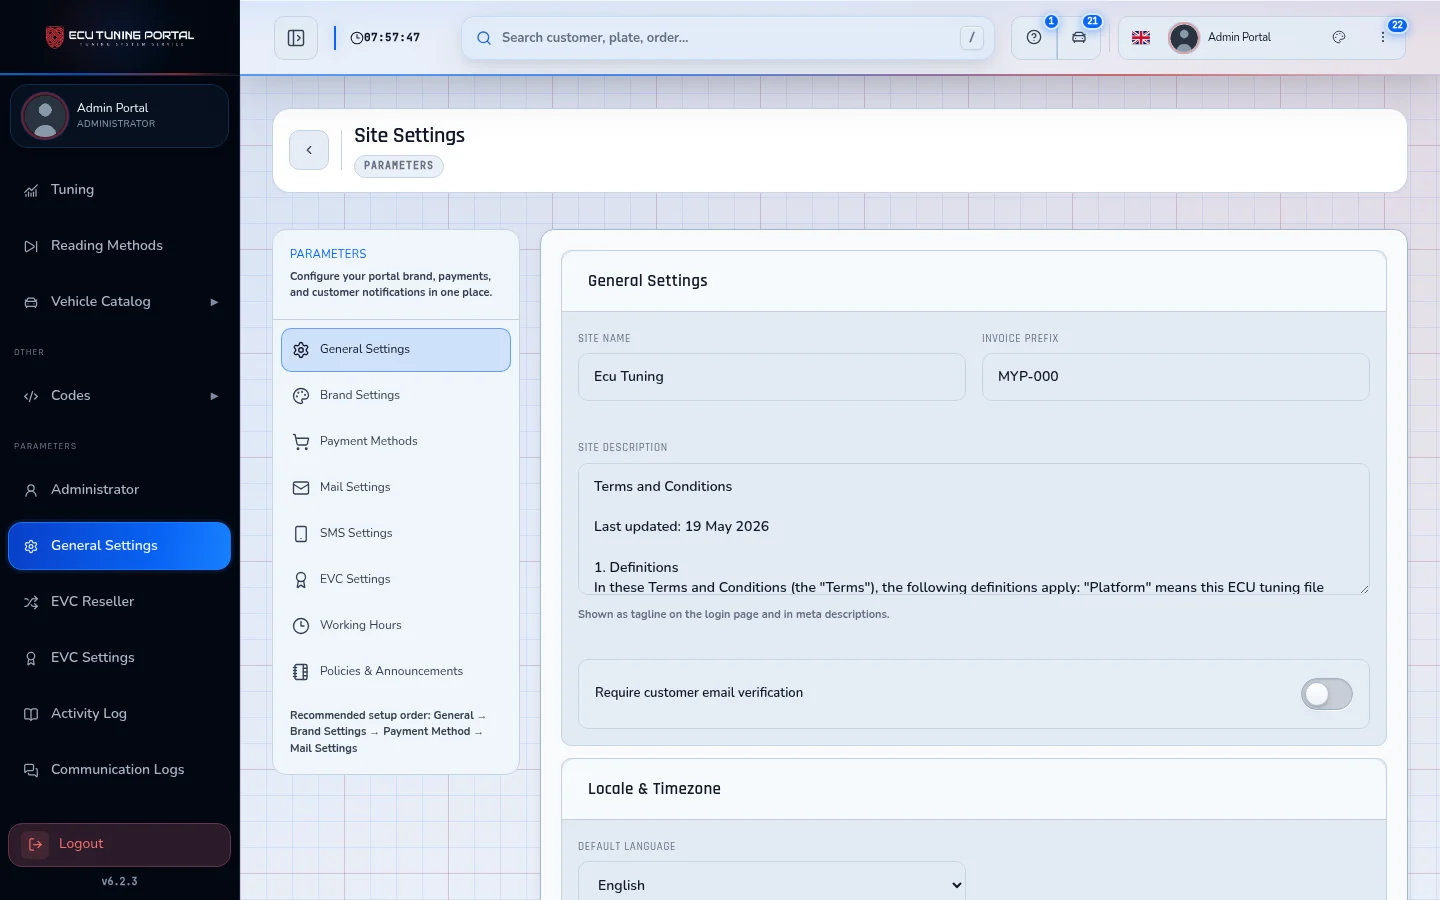1440x900 pixels.
Task: Edit the Invoice Prefix field
Action: point(1176,377)
